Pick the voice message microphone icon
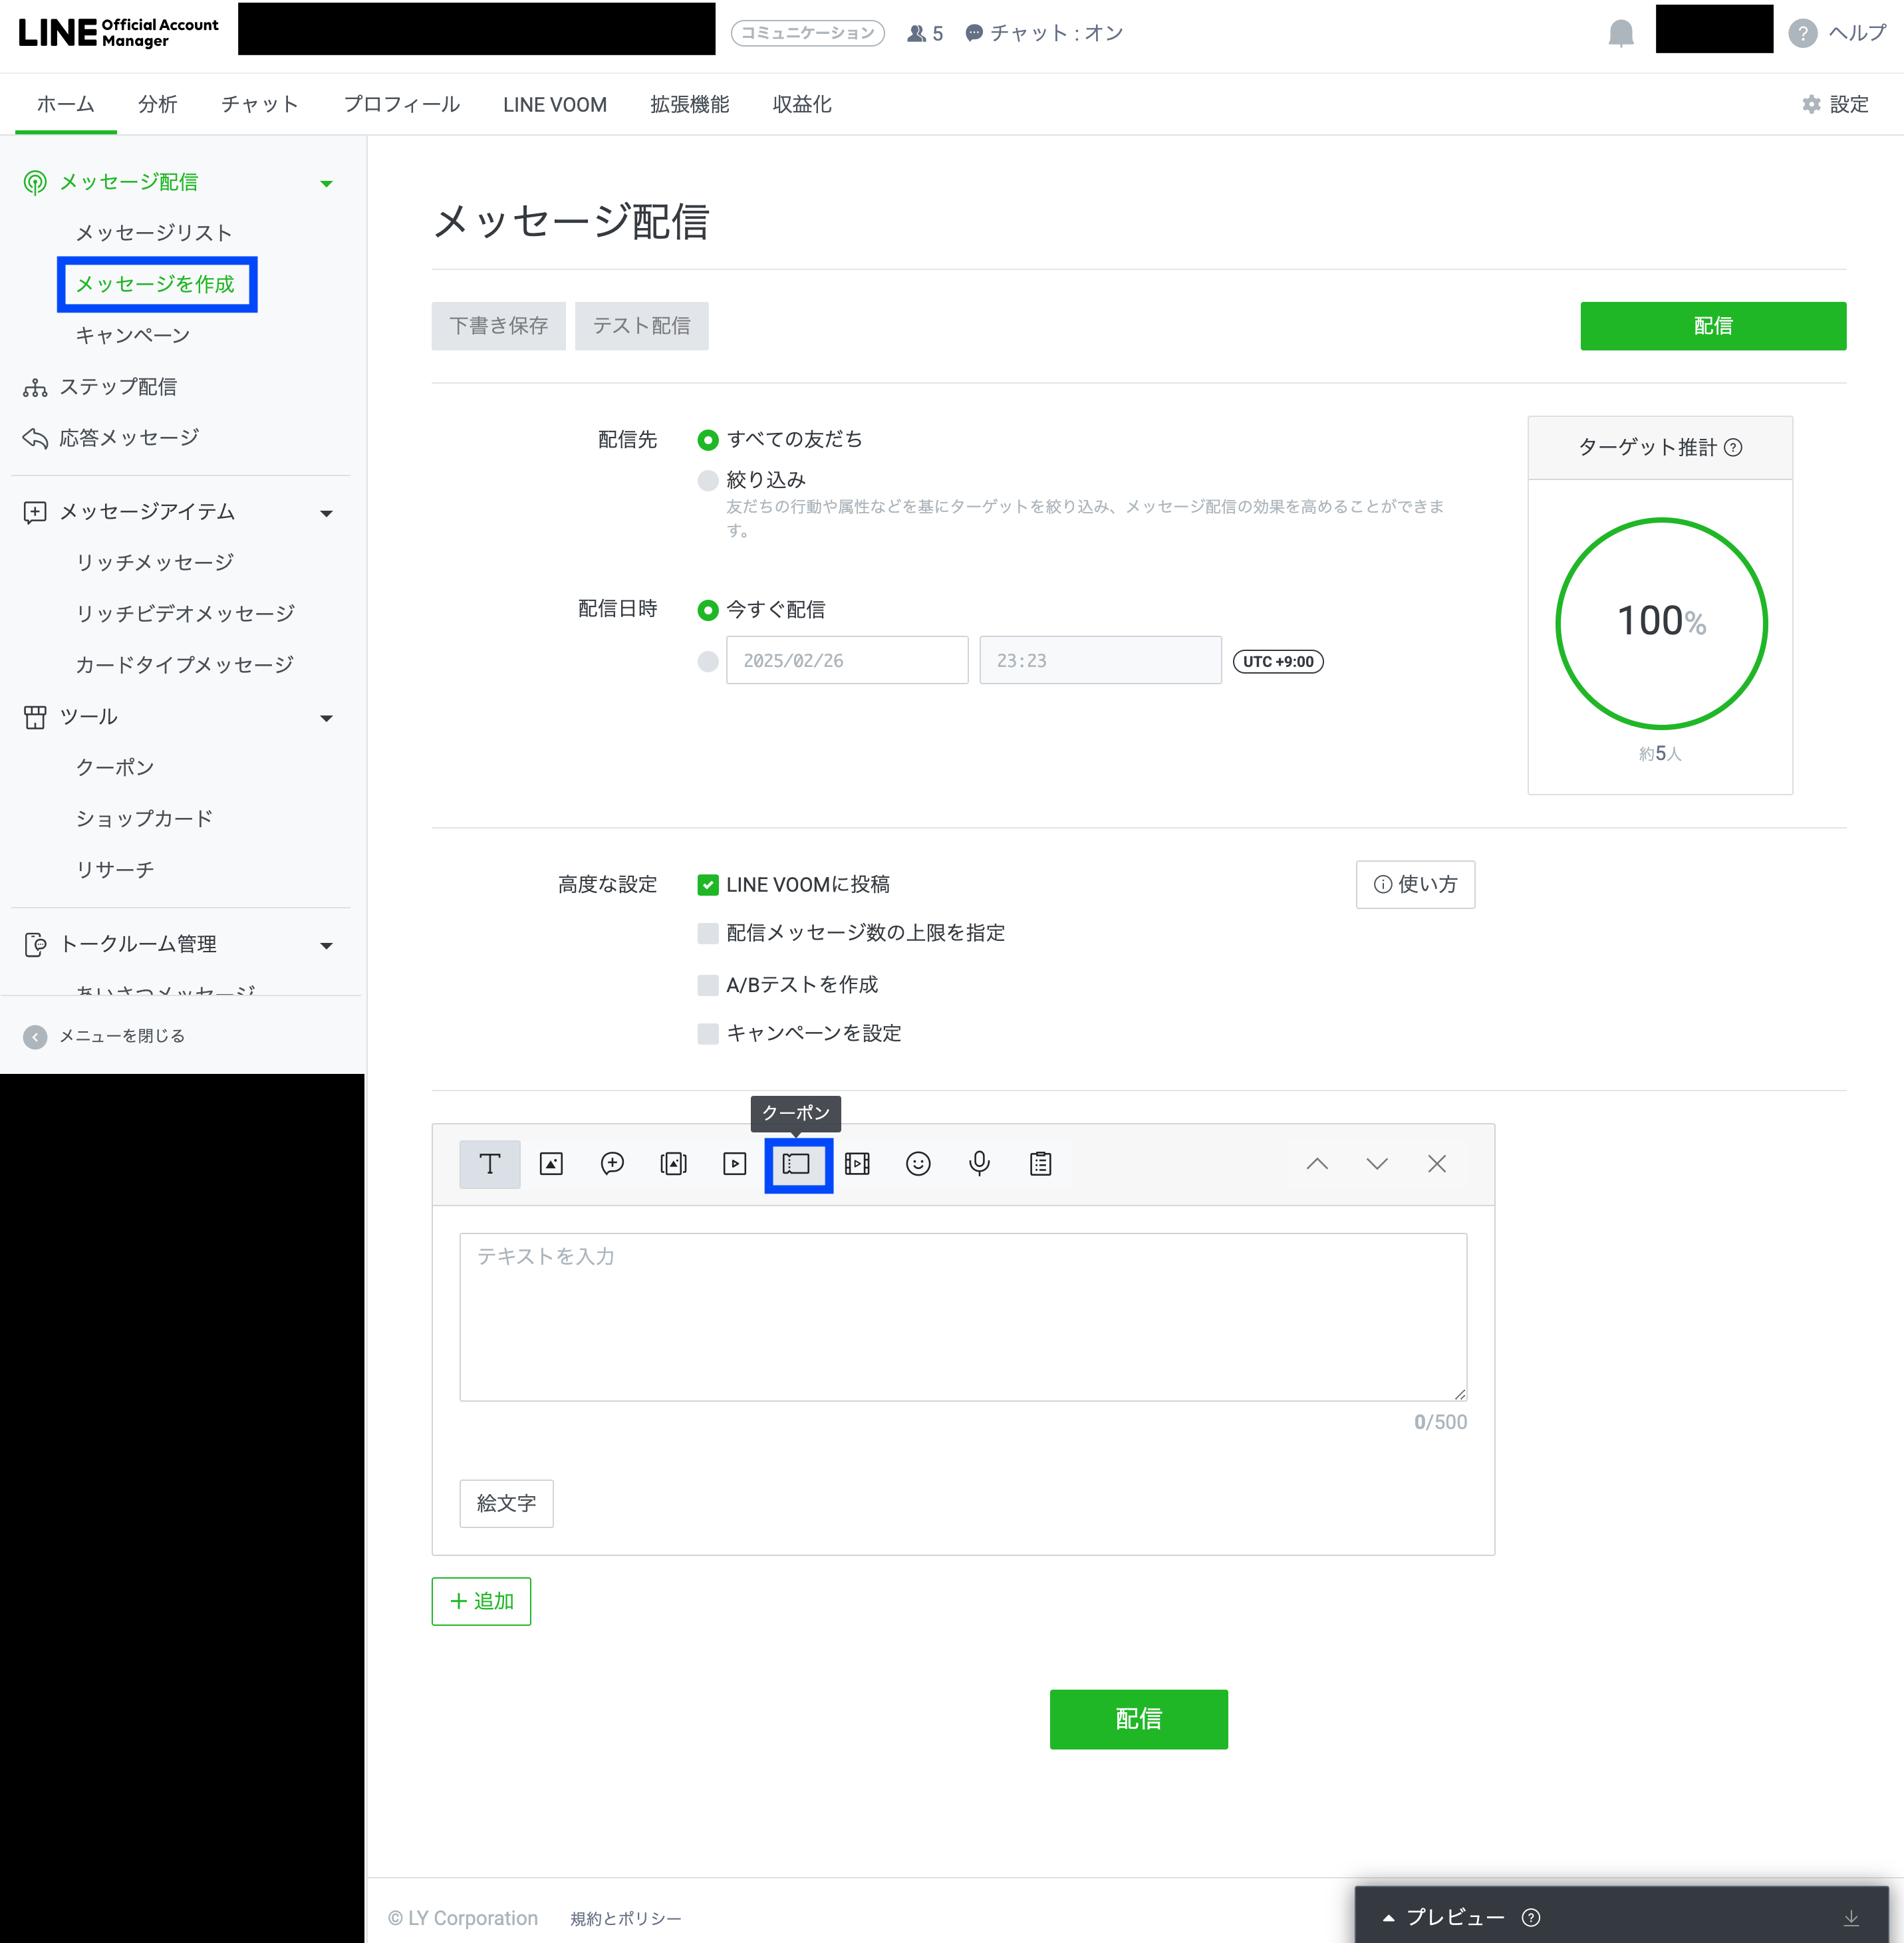 979,1164
